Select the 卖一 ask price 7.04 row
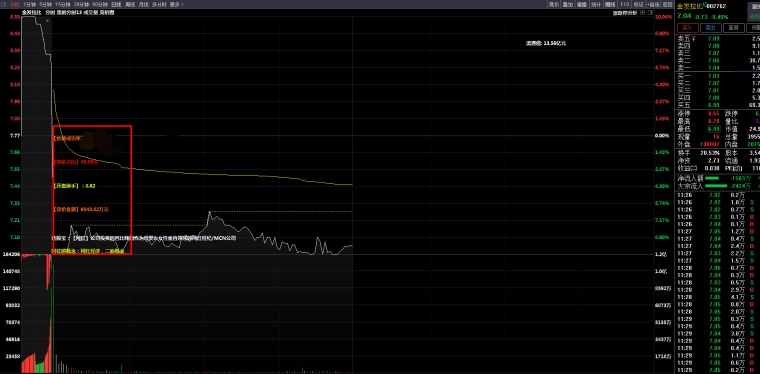The image size is (760, 374). pos(718,68)
